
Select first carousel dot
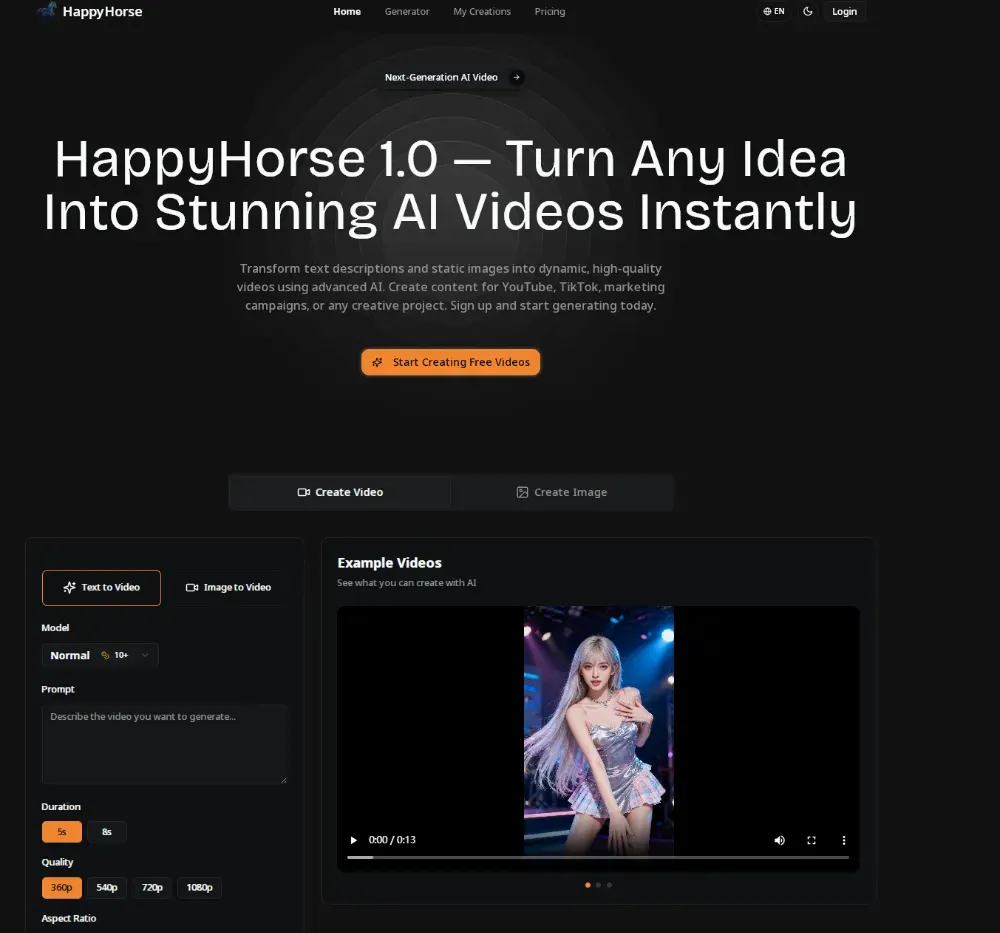[x=587, y=885]
